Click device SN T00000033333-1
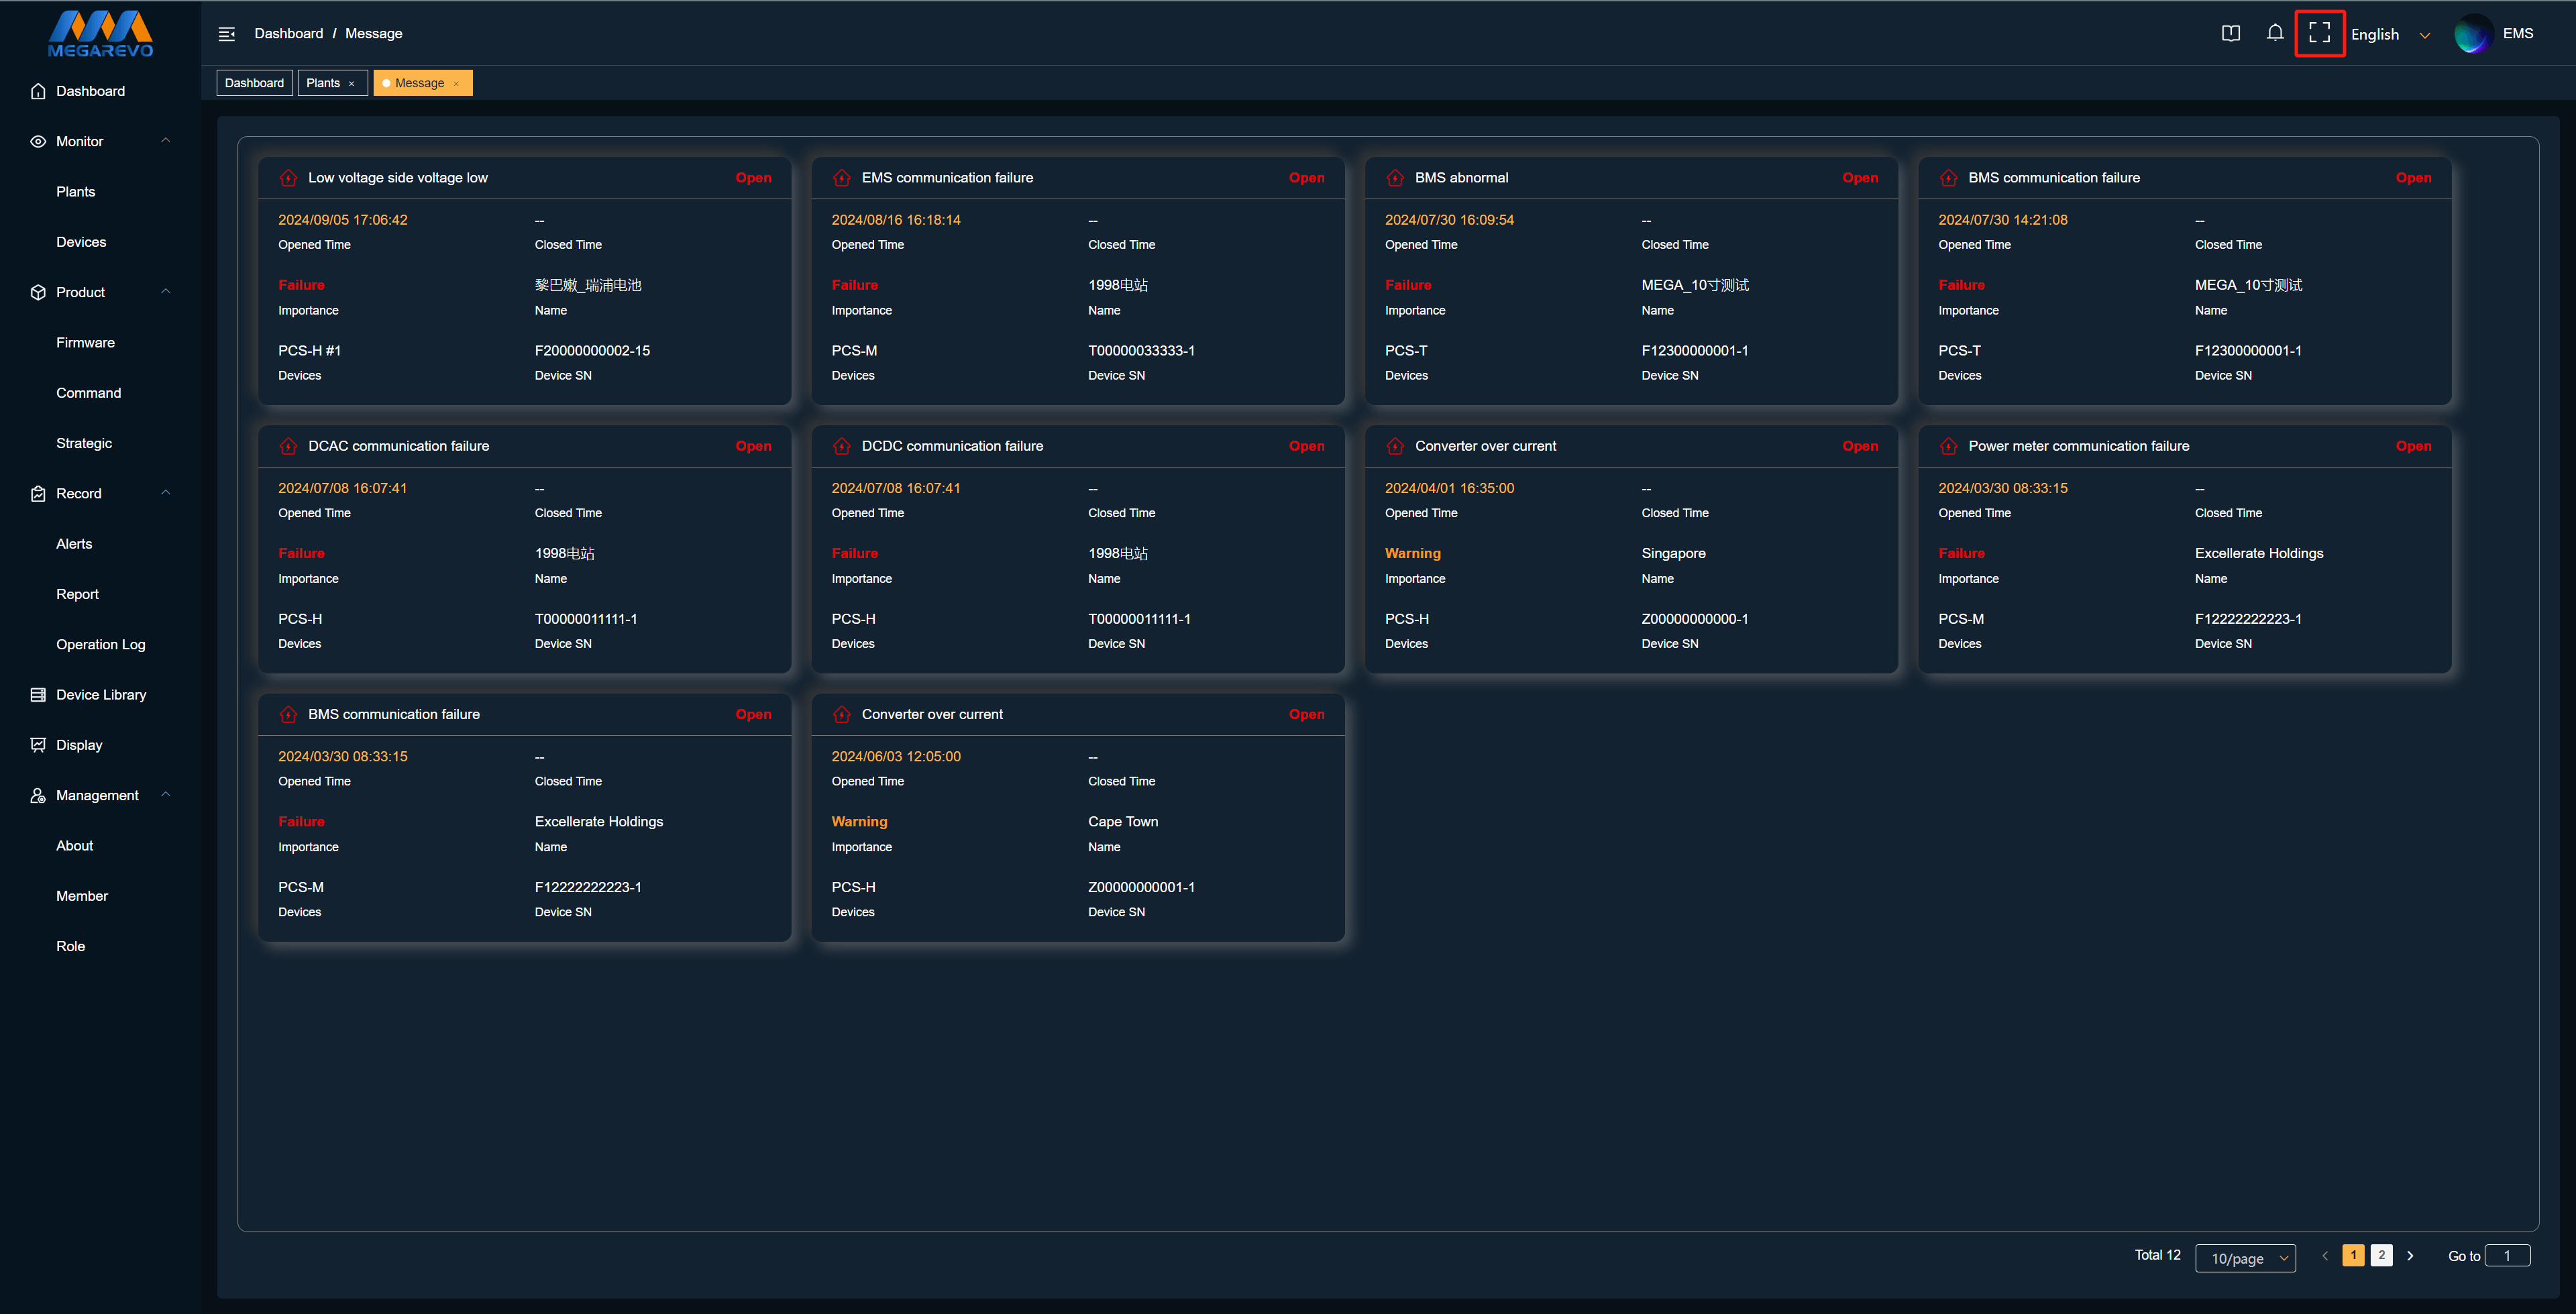The height and width of the screenshot is (1314, 2576). (1141, 351)
